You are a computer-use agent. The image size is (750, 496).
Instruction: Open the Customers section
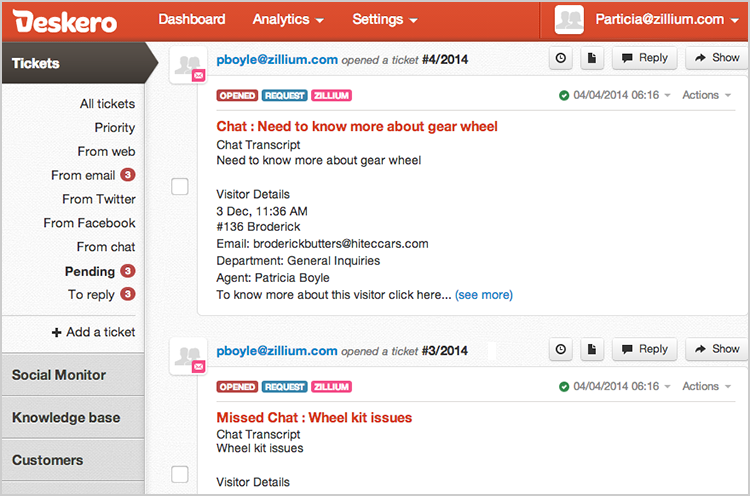[73, 460]
